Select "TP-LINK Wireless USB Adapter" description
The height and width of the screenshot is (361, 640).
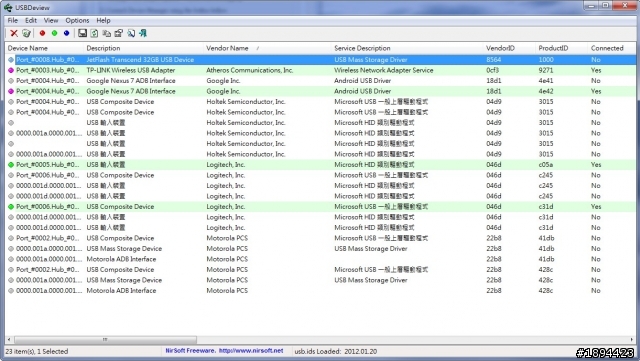pos(131,70)
